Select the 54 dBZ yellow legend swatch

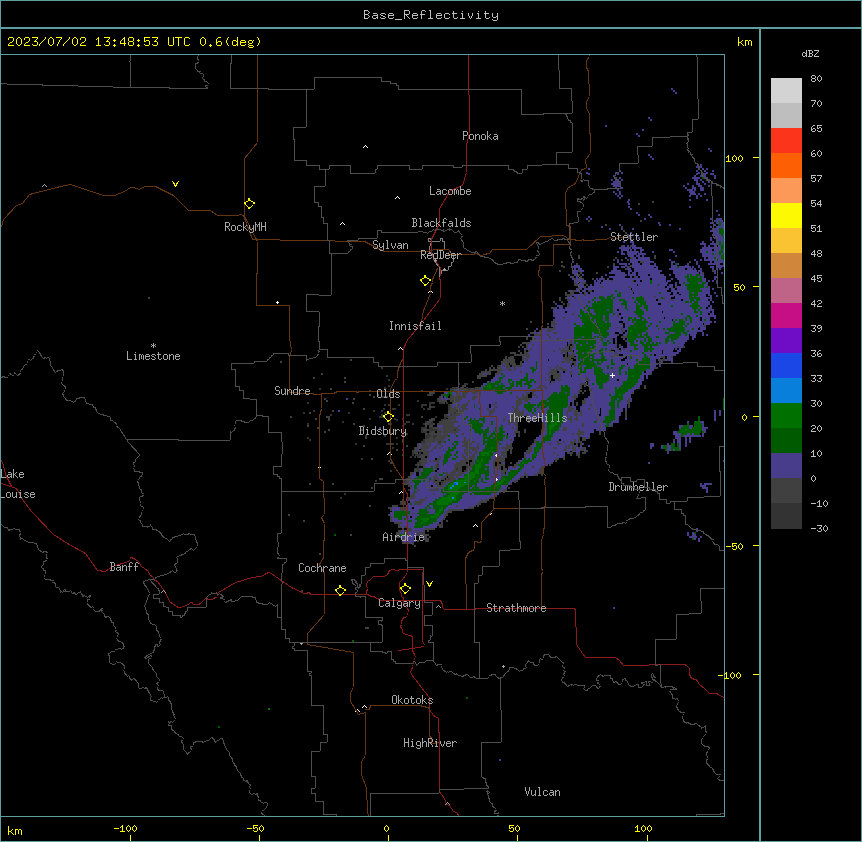click(x=786, y=215)
